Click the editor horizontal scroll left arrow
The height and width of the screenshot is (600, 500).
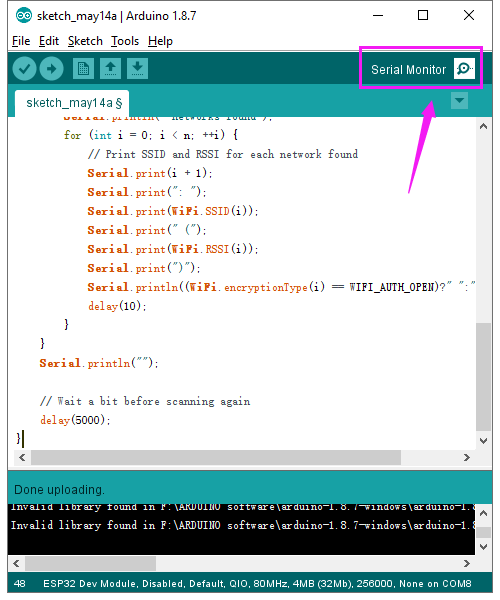click(22, 458)
